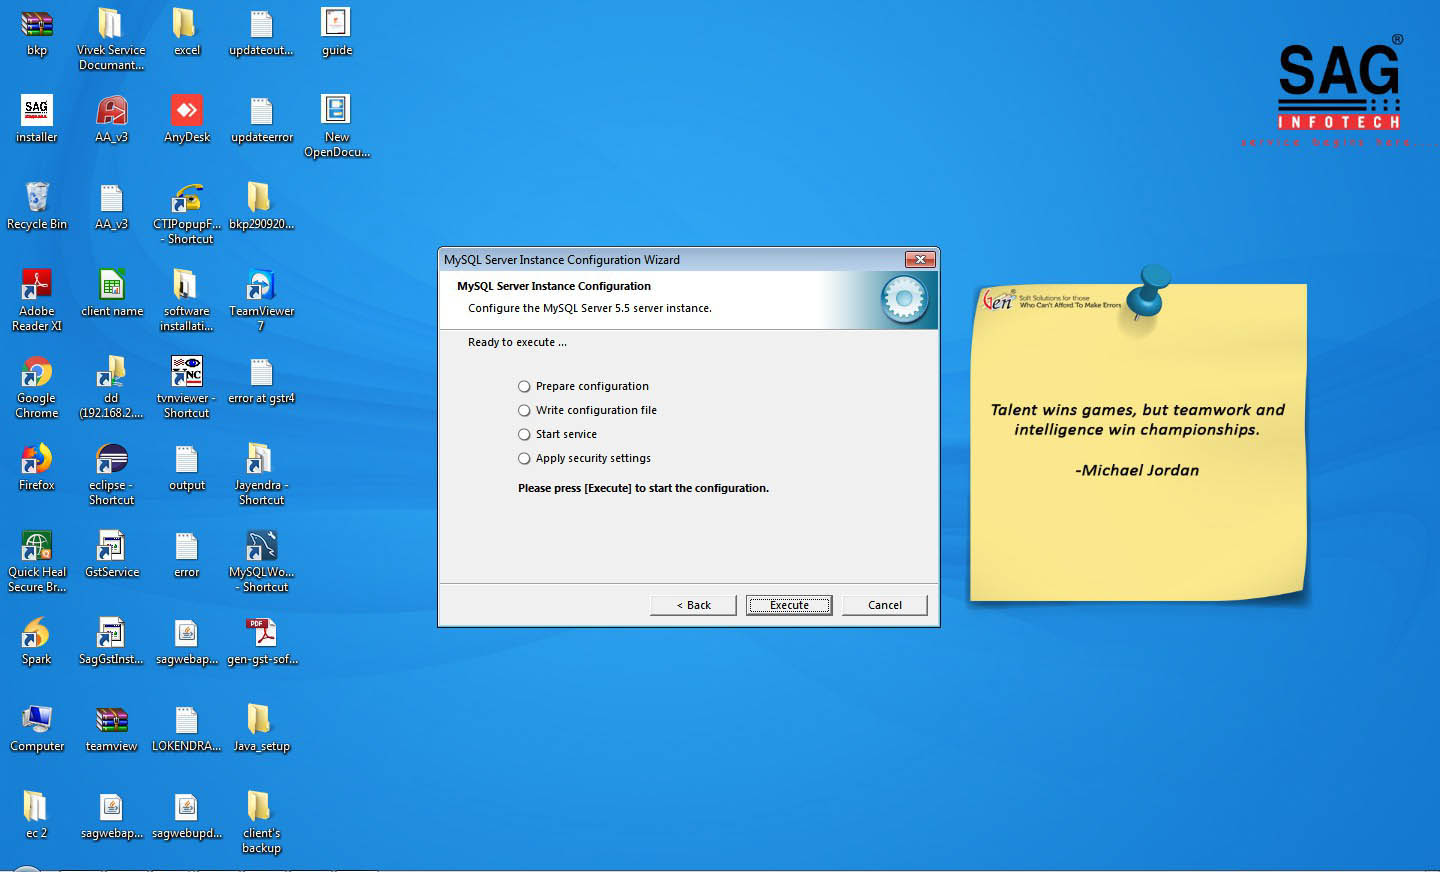1440x872 pixels.
Task: Open the Adobe Reader XI icon
Action: coord(37,286)
